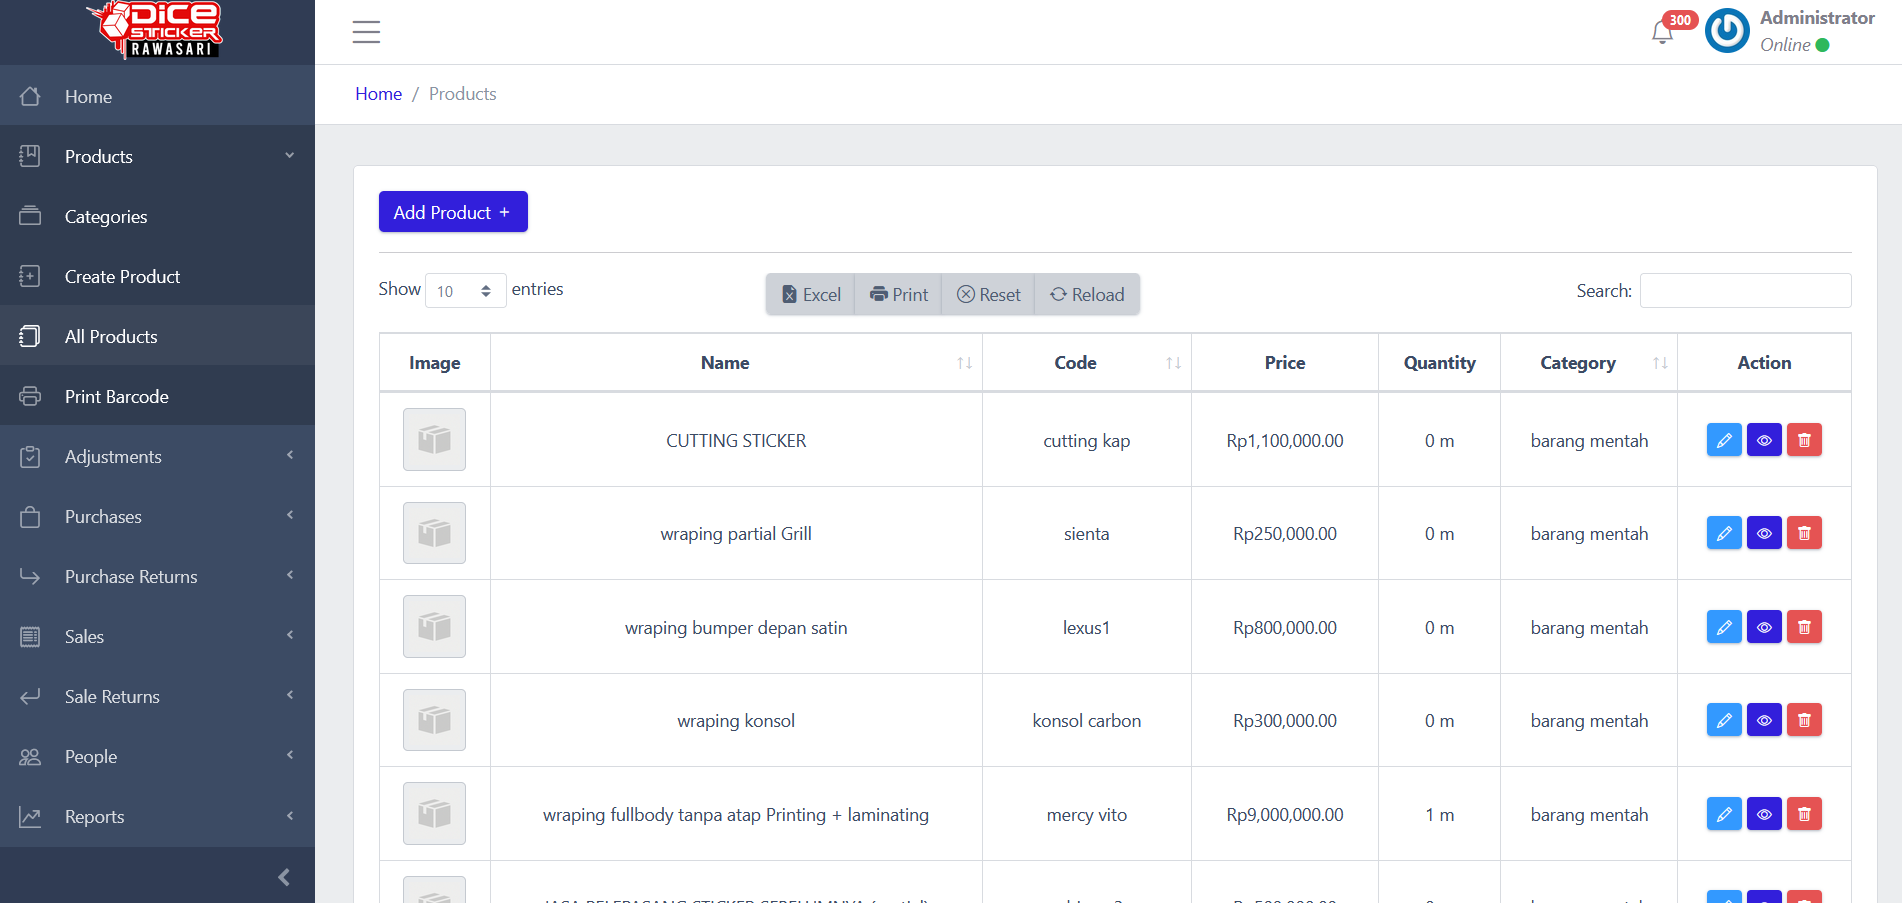Viewport: 1902px width, 903px height.
Task: View the CUTTING STICKER product details
Action: pyautogui.click(x=1763, y=440)
